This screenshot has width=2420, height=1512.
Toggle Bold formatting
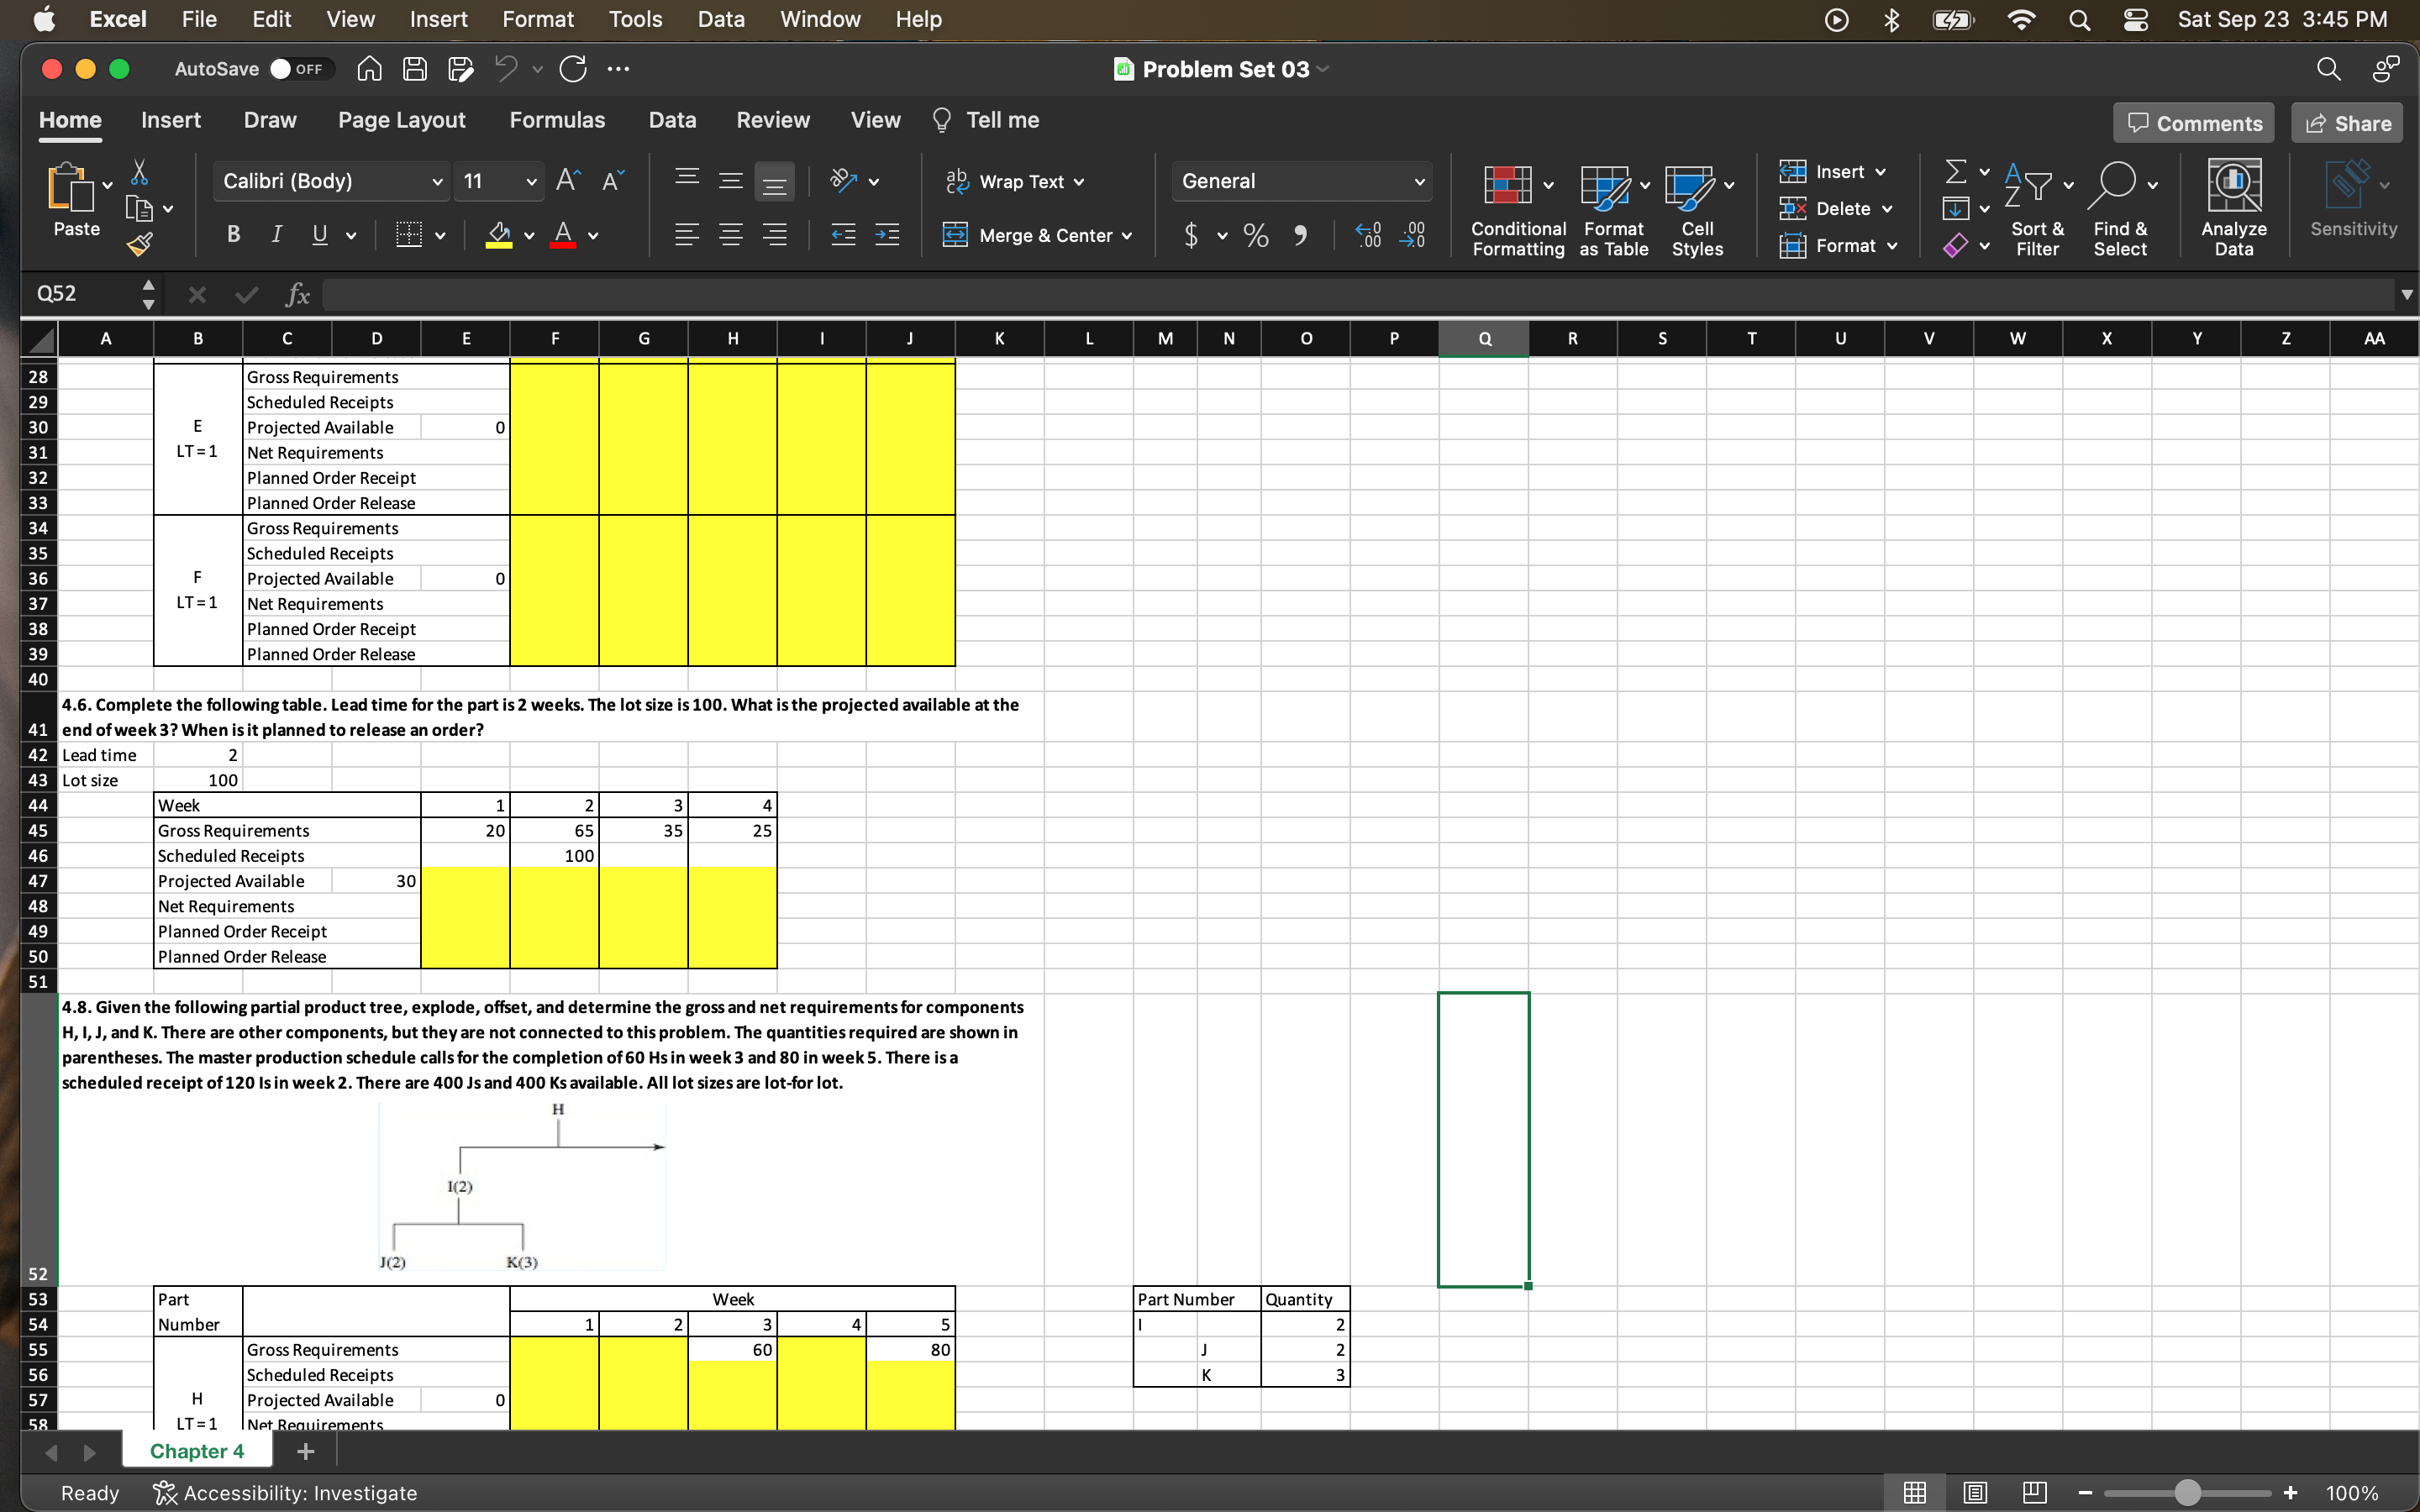[233, 235]
